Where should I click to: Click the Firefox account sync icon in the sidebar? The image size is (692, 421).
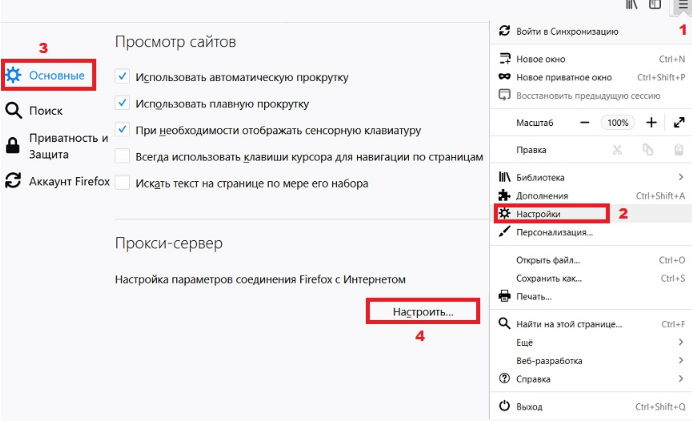click(x=13, y=181)
